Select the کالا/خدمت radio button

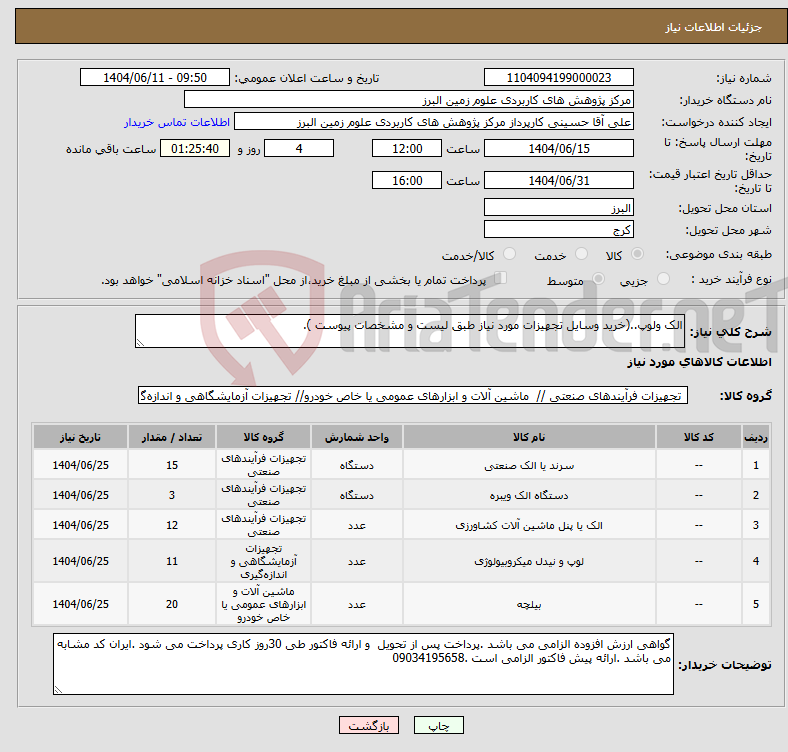[x=509, y=256]
